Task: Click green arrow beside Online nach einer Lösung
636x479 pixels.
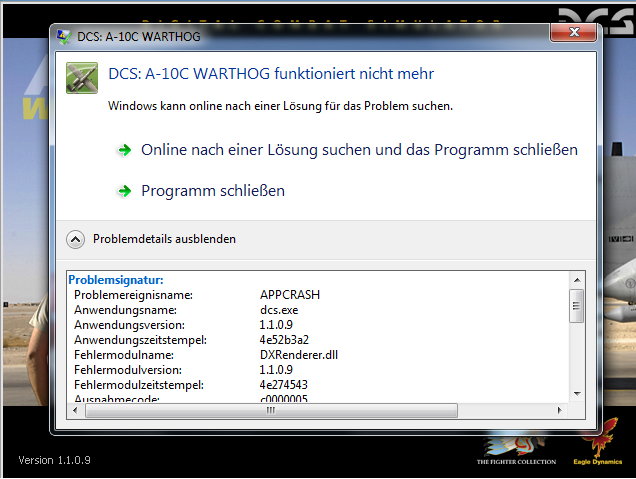Action: 125,150
